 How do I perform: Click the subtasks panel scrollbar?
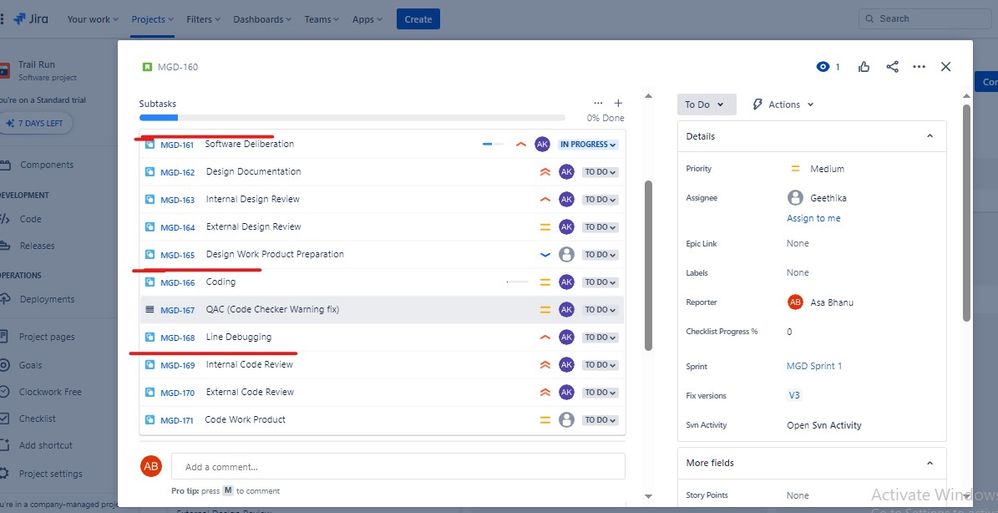[648, 265]
